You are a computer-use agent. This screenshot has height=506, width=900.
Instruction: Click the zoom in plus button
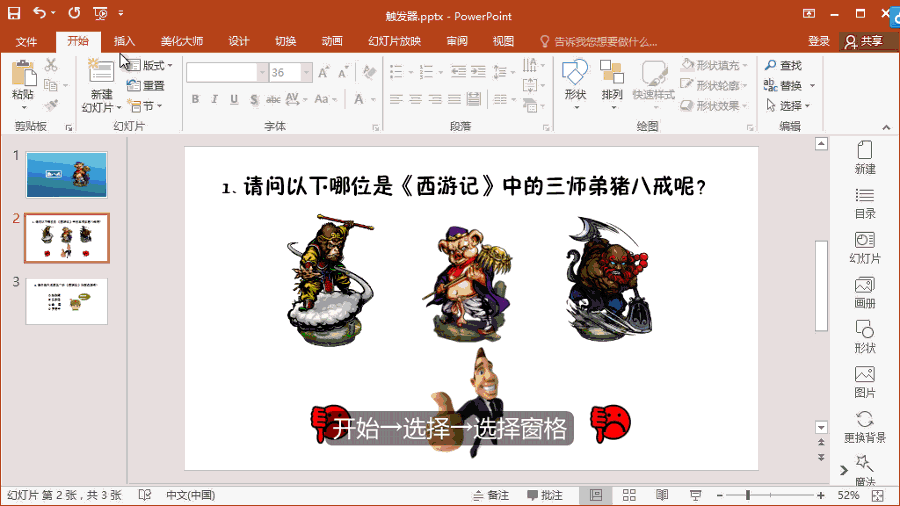[821, 495]
